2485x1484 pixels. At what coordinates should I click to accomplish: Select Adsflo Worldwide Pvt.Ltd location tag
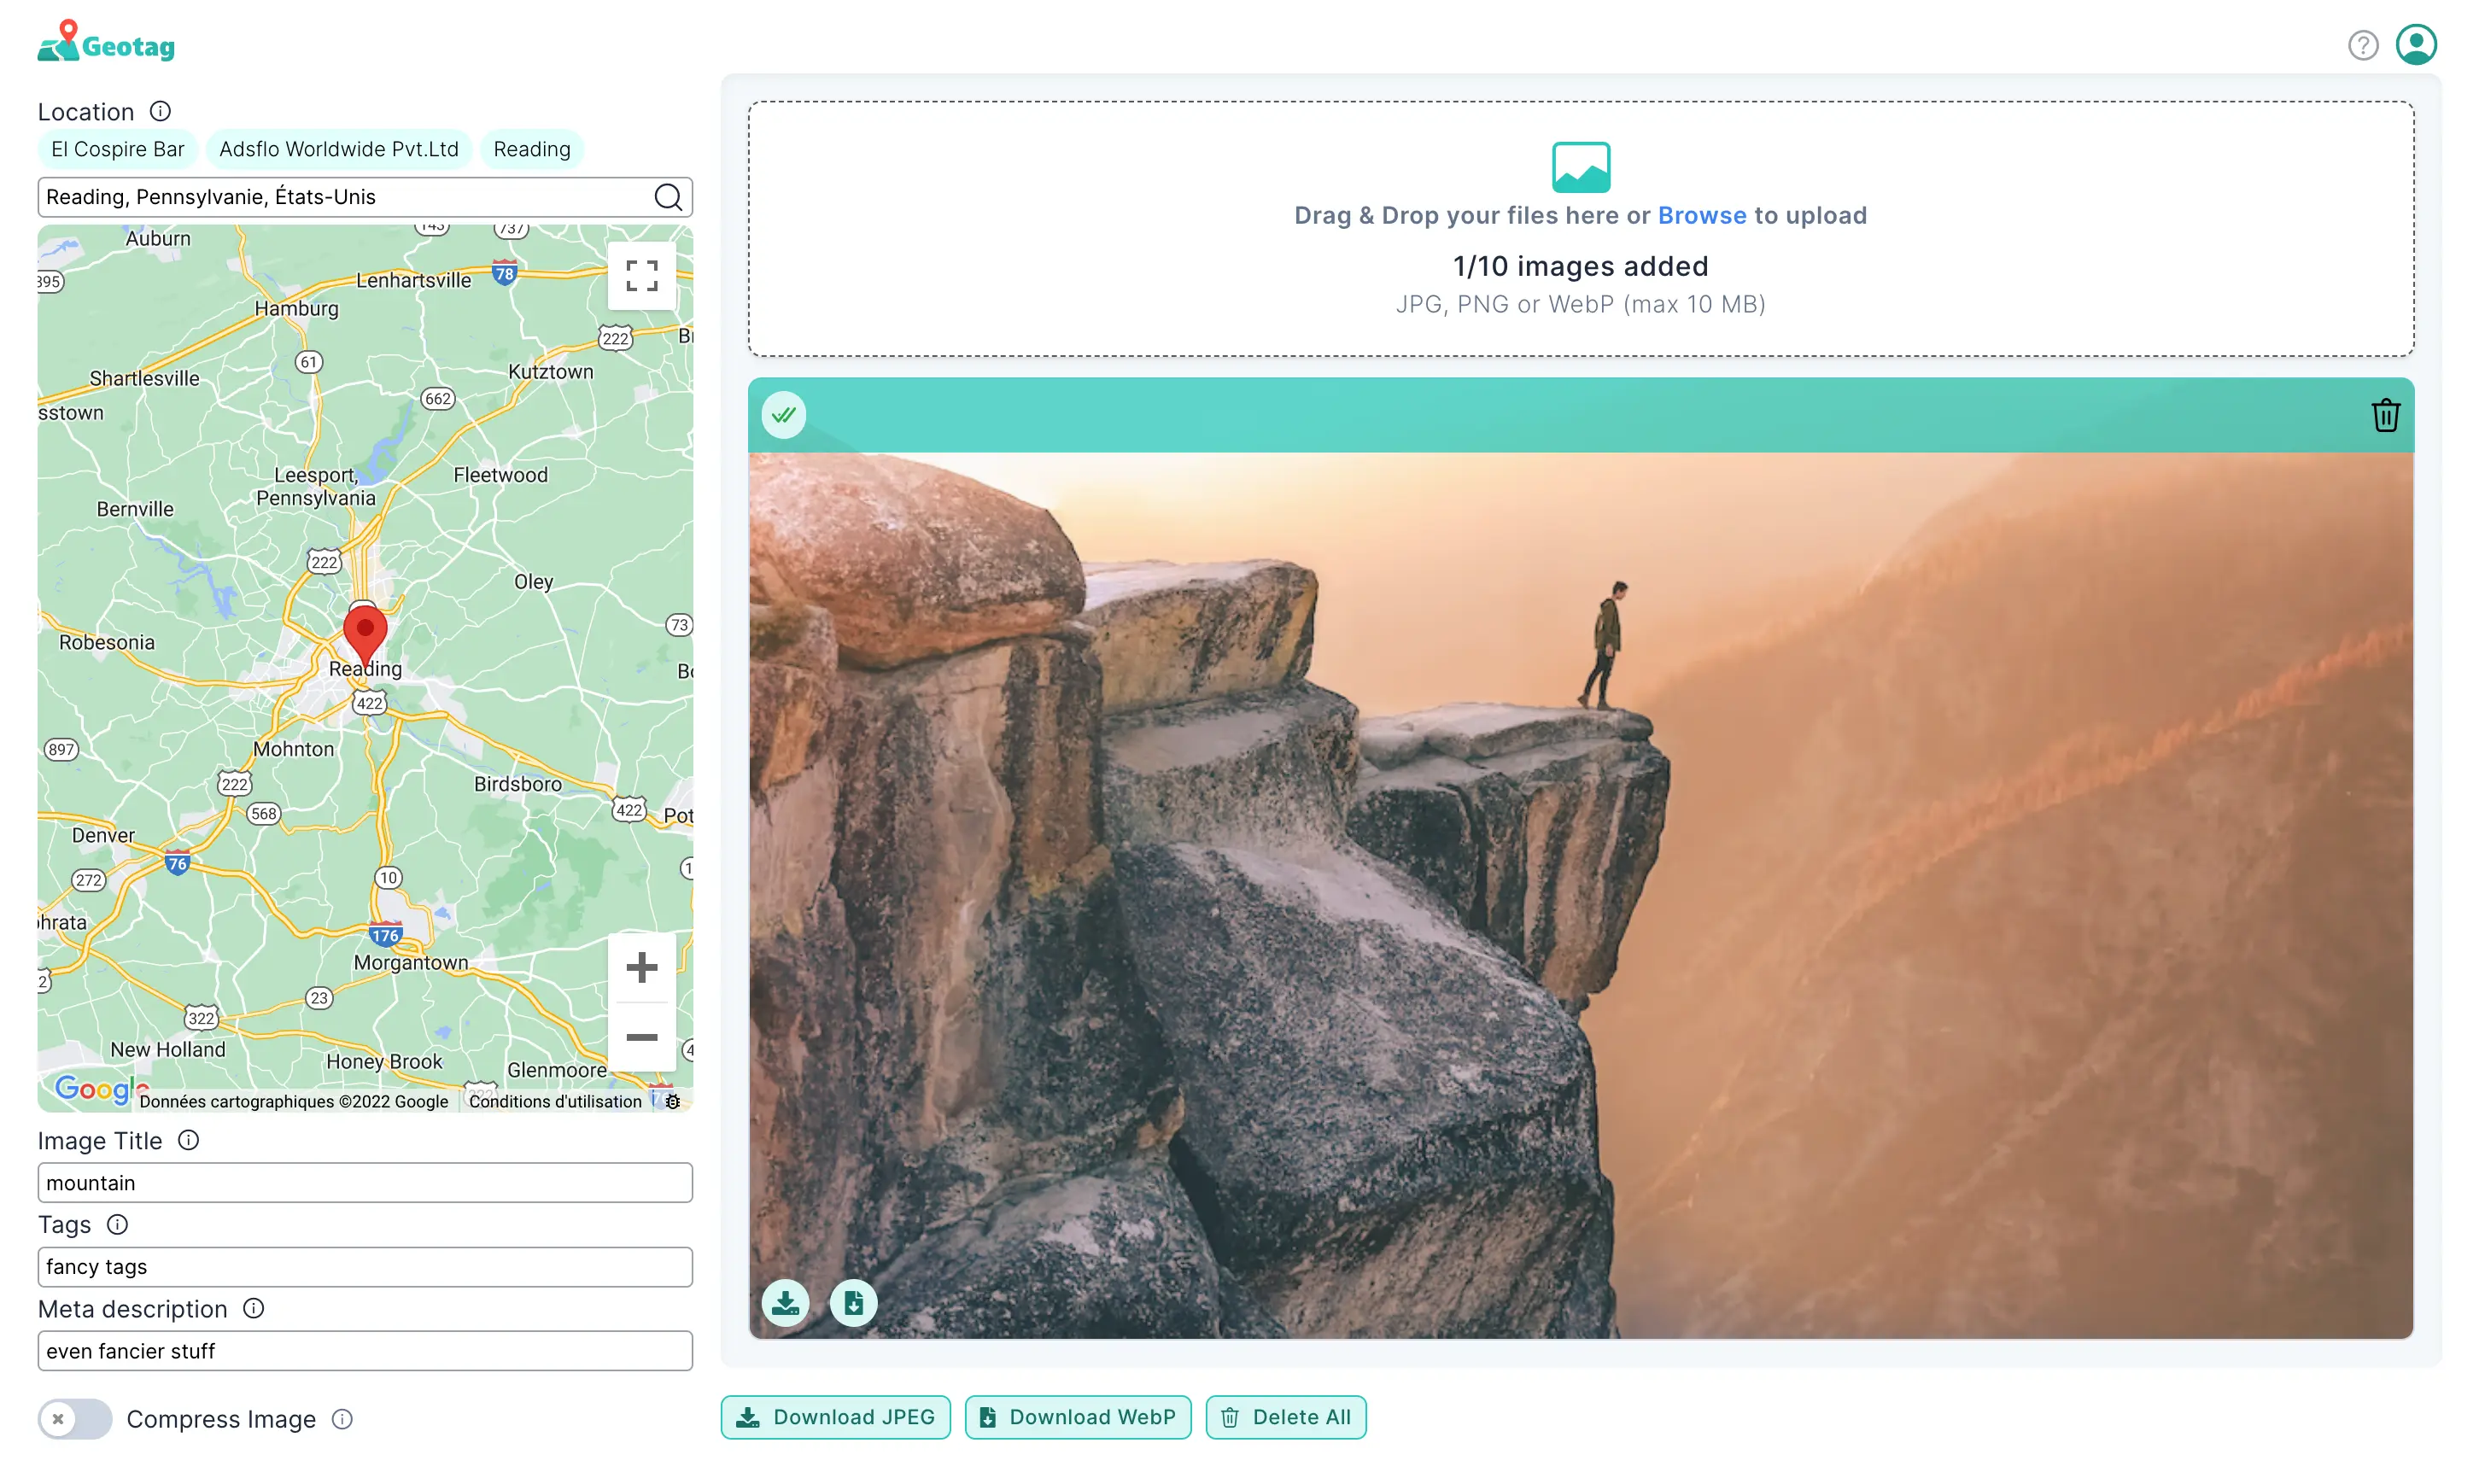coord(337,149)
